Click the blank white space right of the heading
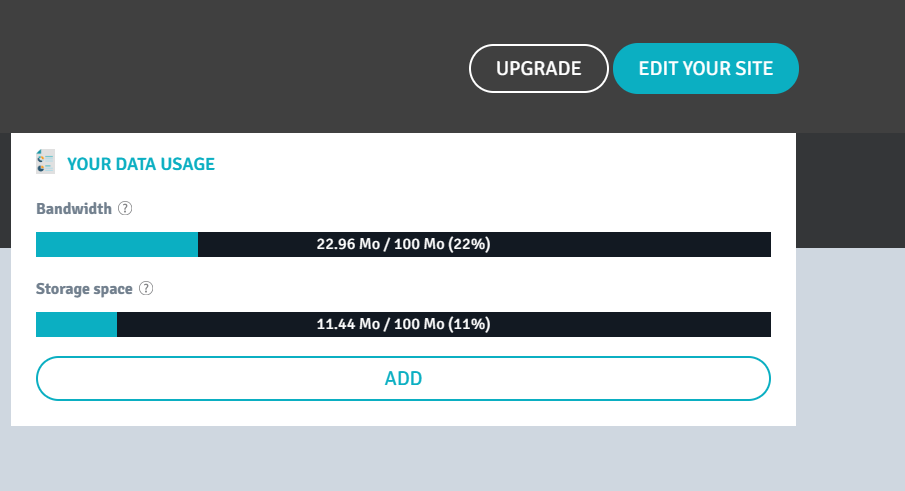The height and width of the screenshot is (491, 905). coord(491,164)
